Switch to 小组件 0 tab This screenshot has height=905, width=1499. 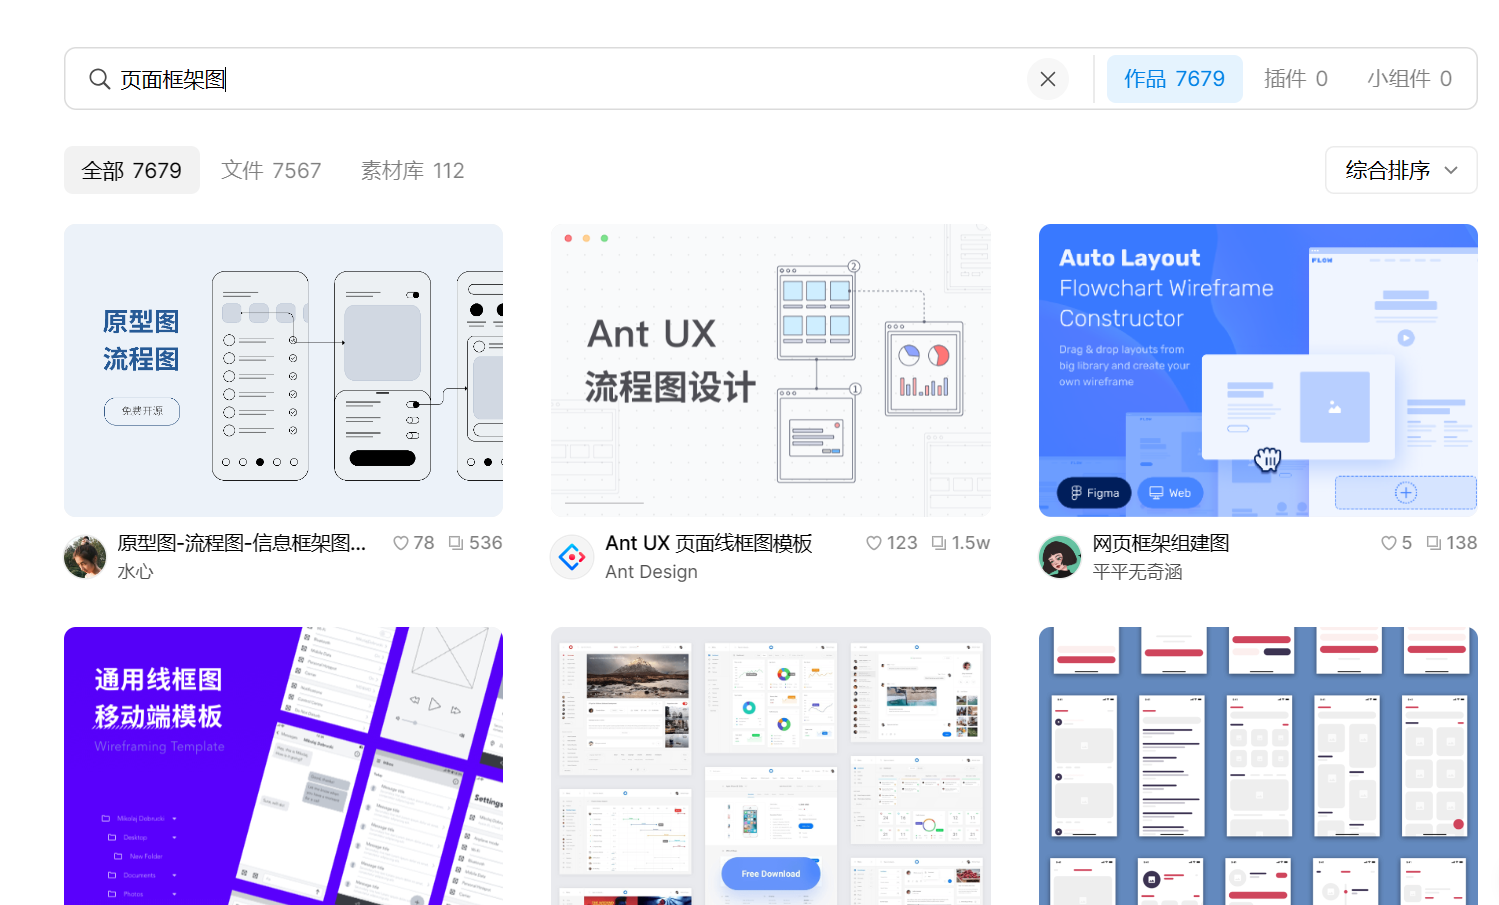click(1409, 79)
